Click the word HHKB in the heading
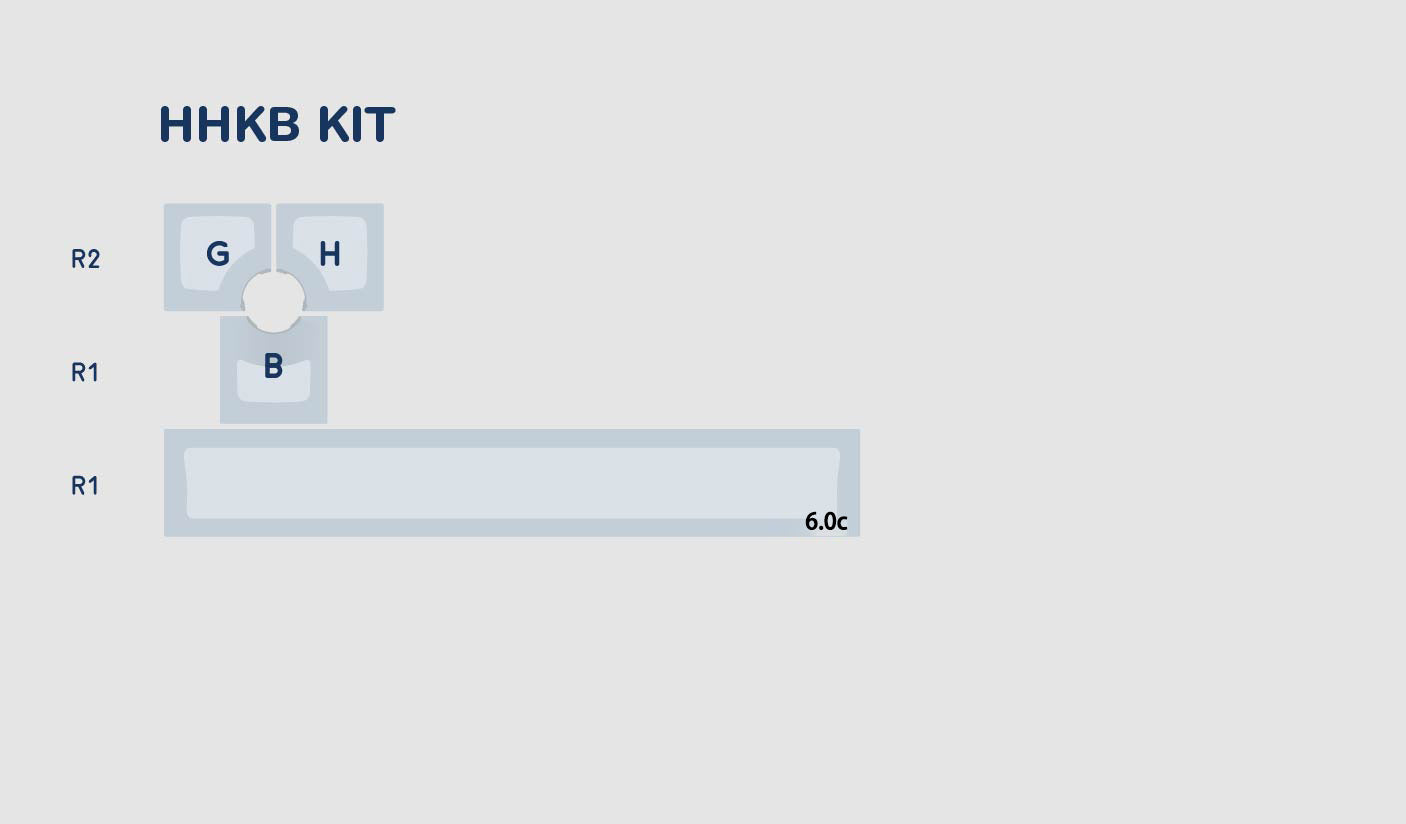This screenshot has width=1406, height=824. coord(229,125)
